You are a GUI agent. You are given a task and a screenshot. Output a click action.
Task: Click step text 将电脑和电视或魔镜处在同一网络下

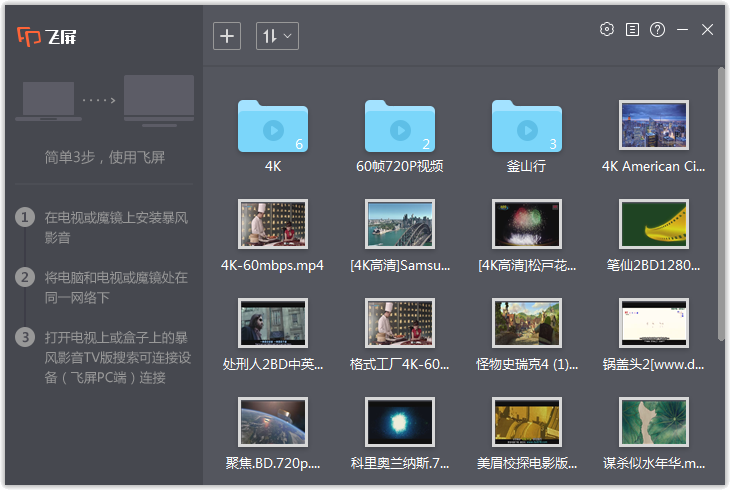coord(116,287)
